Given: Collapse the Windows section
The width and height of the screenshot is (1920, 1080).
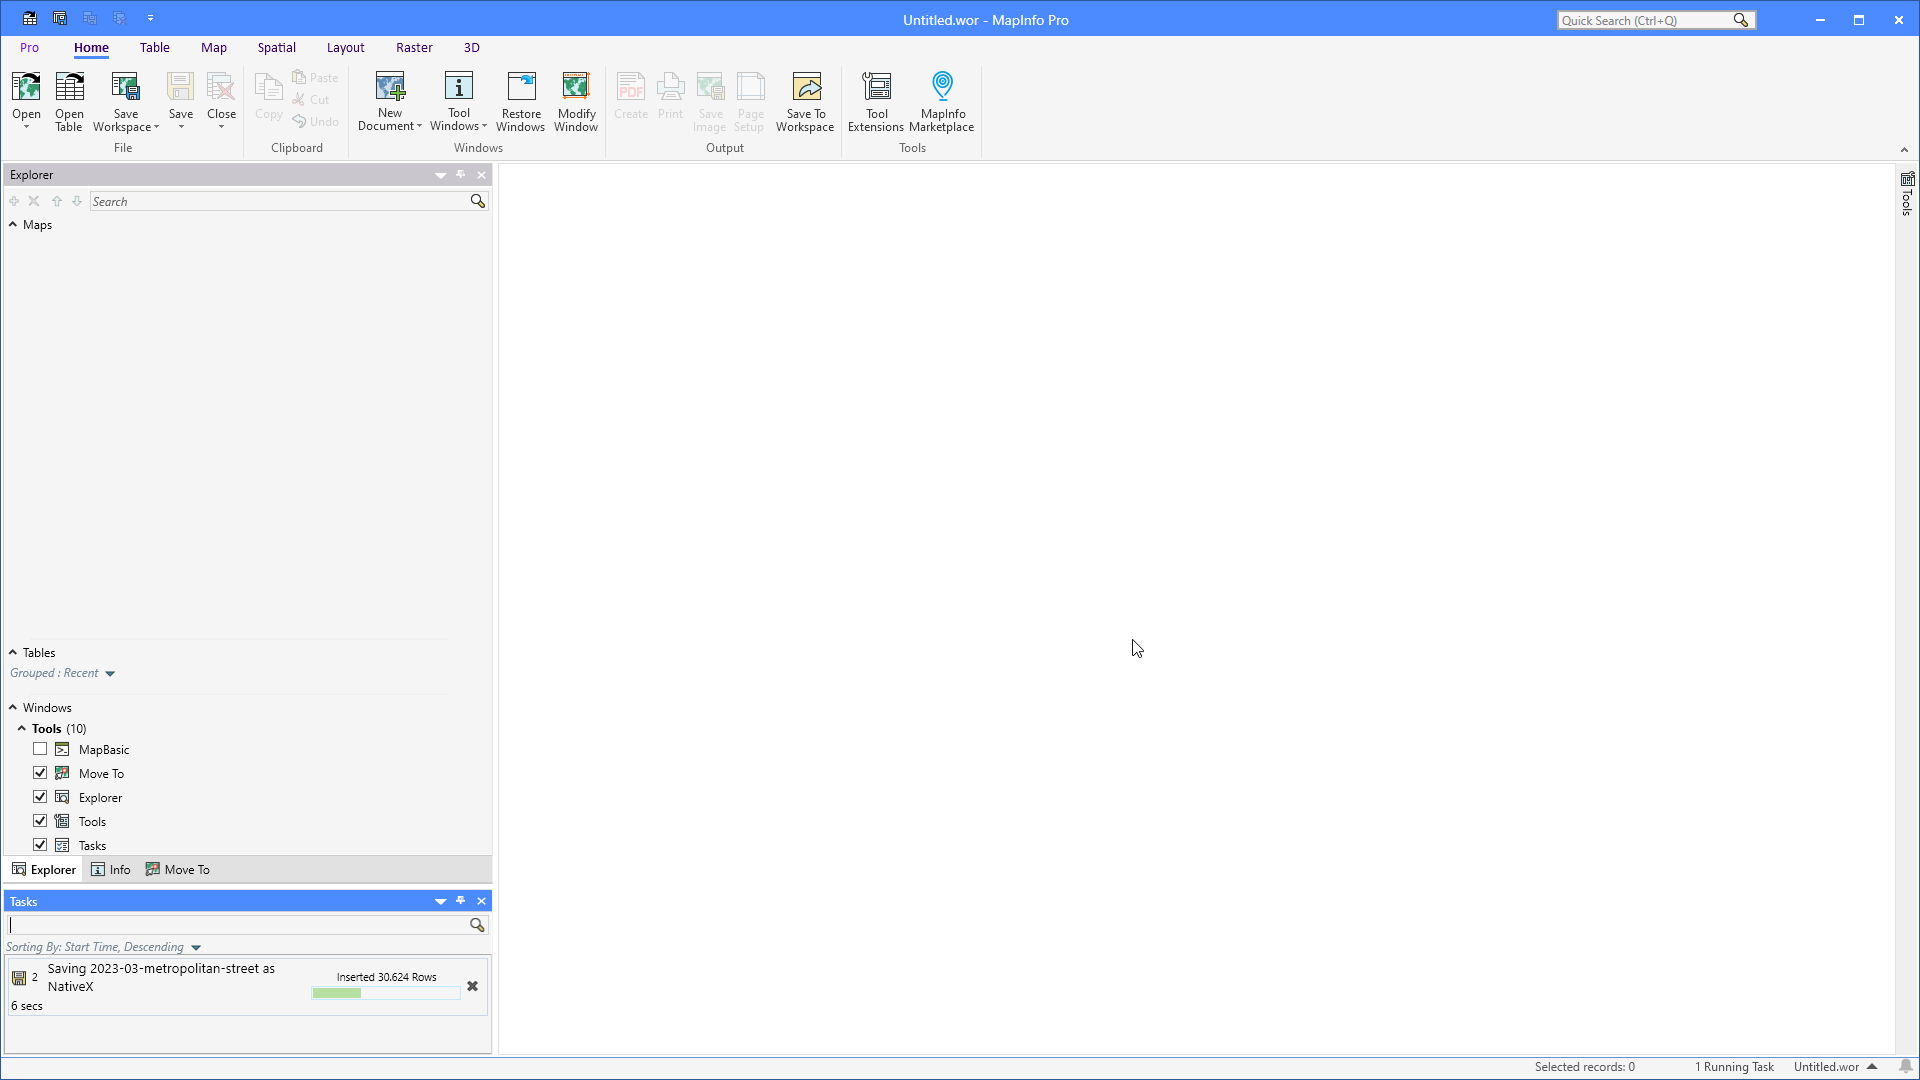Looking at the screenshot, I should (13, 707).
